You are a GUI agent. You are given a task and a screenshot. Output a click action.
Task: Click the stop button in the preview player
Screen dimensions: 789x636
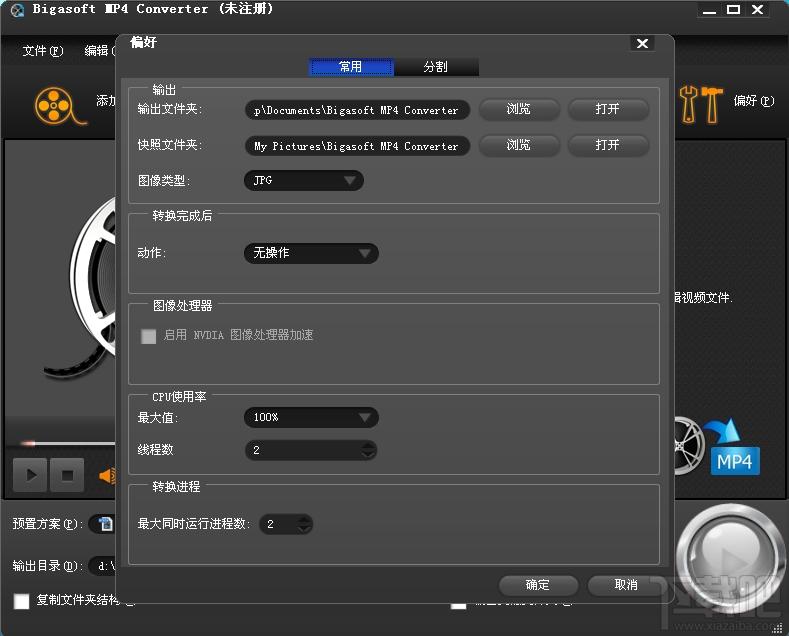[67, 475]
